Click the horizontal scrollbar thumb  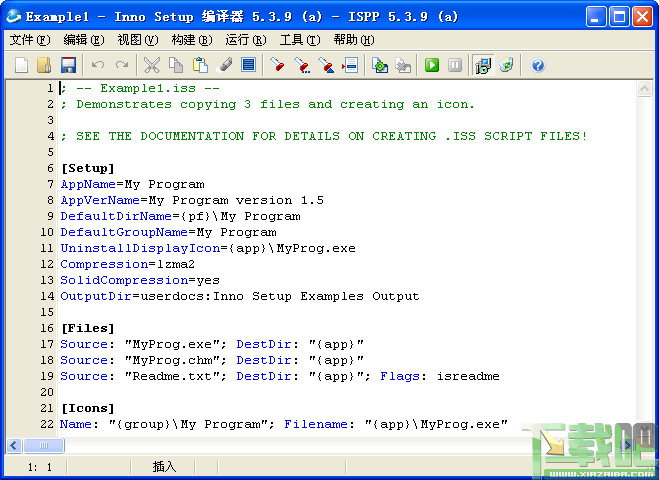(x=44, y=446)
